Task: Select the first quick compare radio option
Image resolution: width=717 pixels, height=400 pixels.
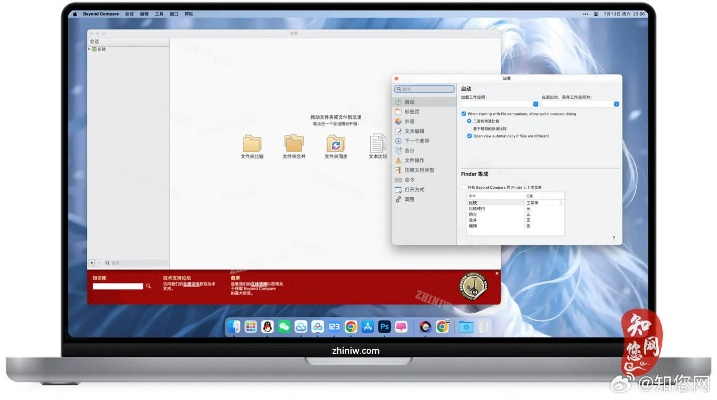Action: 470,121
